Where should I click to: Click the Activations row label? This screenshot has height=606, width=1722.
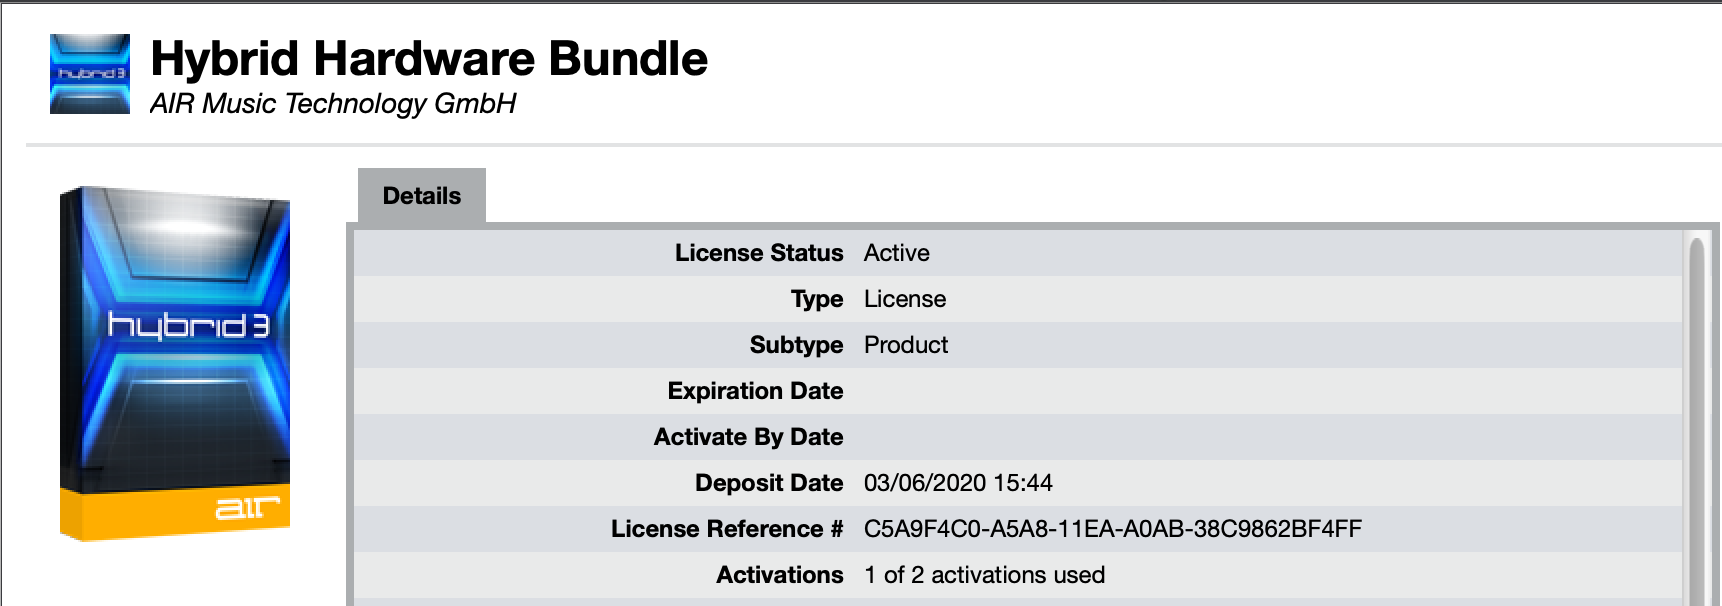780,575
